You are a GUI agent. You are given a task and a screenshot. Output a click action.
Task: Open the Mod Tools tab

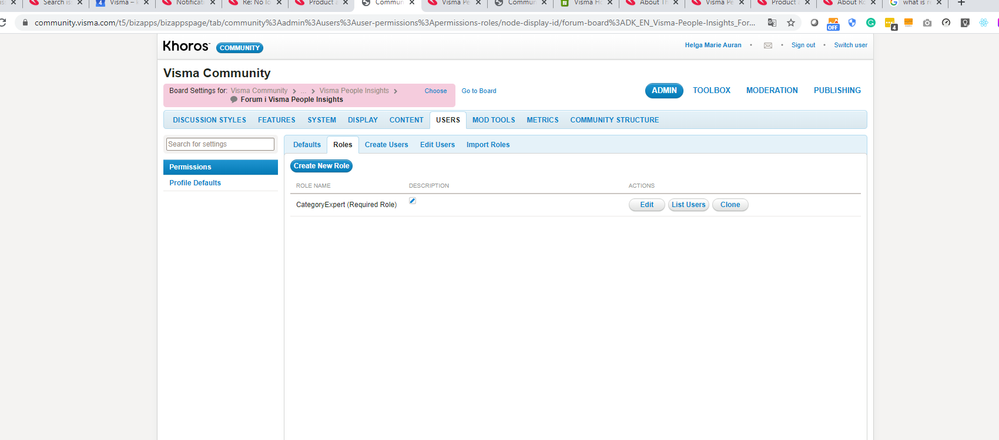(494, 120)
